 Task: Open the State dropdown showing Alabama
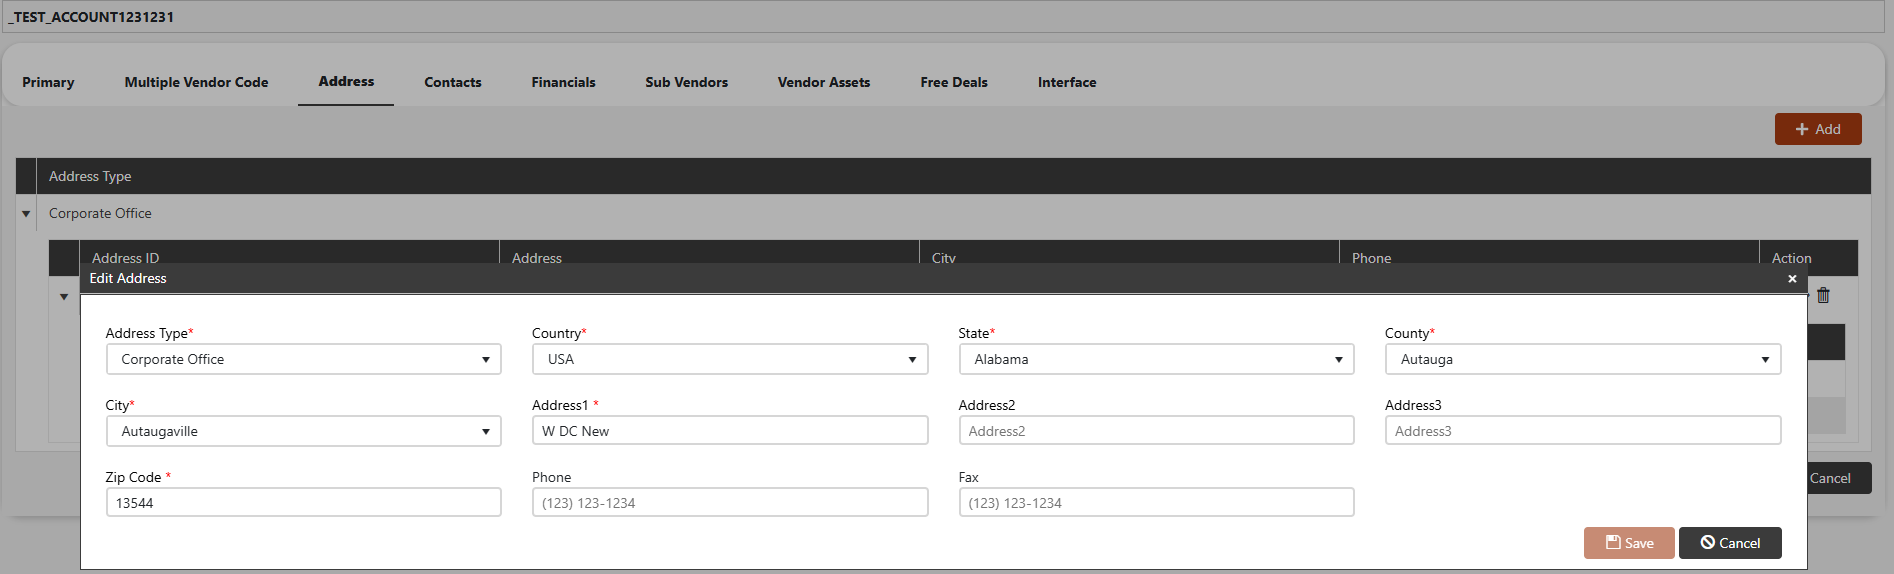coord(1156,359)
